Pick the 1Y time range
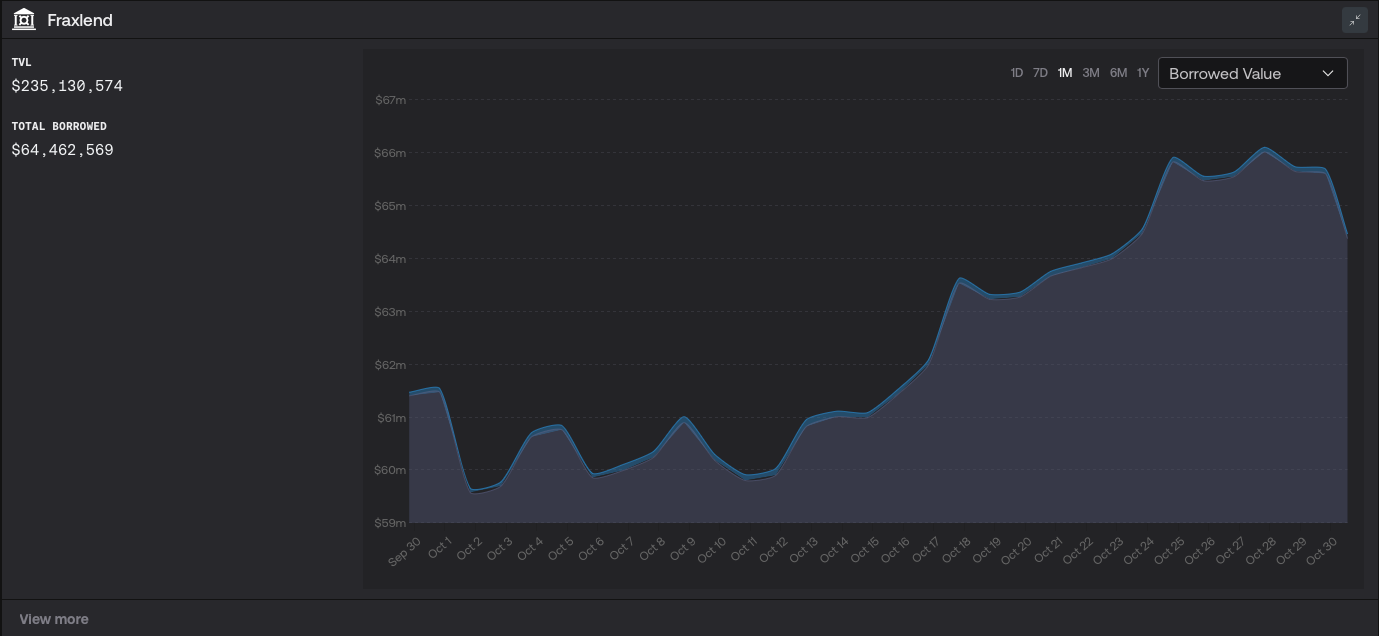Screen dimensions: 1379x636 point(1143,73)
